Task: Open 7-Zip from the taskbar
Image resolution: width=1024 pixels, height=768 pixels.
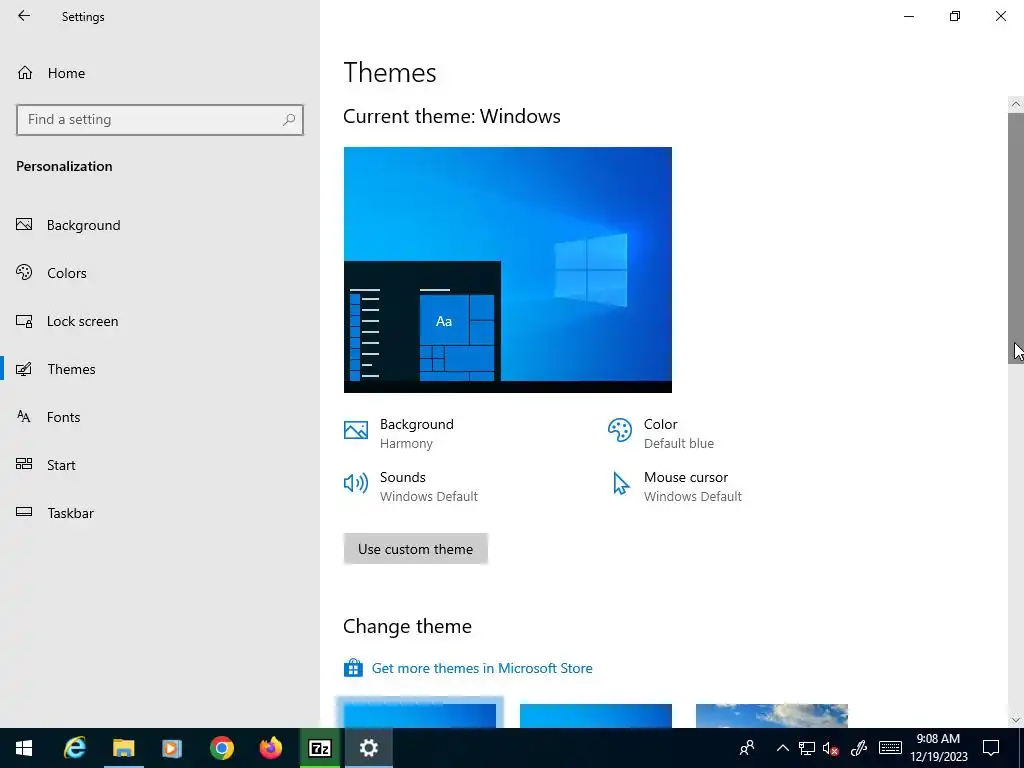Action: 319,748
